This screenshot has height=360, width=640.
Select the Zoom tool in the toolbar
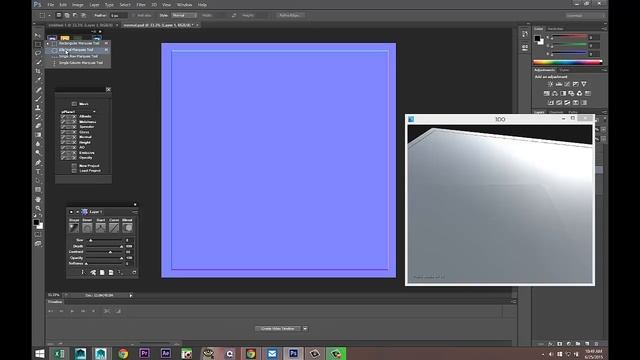coord(38,208)
